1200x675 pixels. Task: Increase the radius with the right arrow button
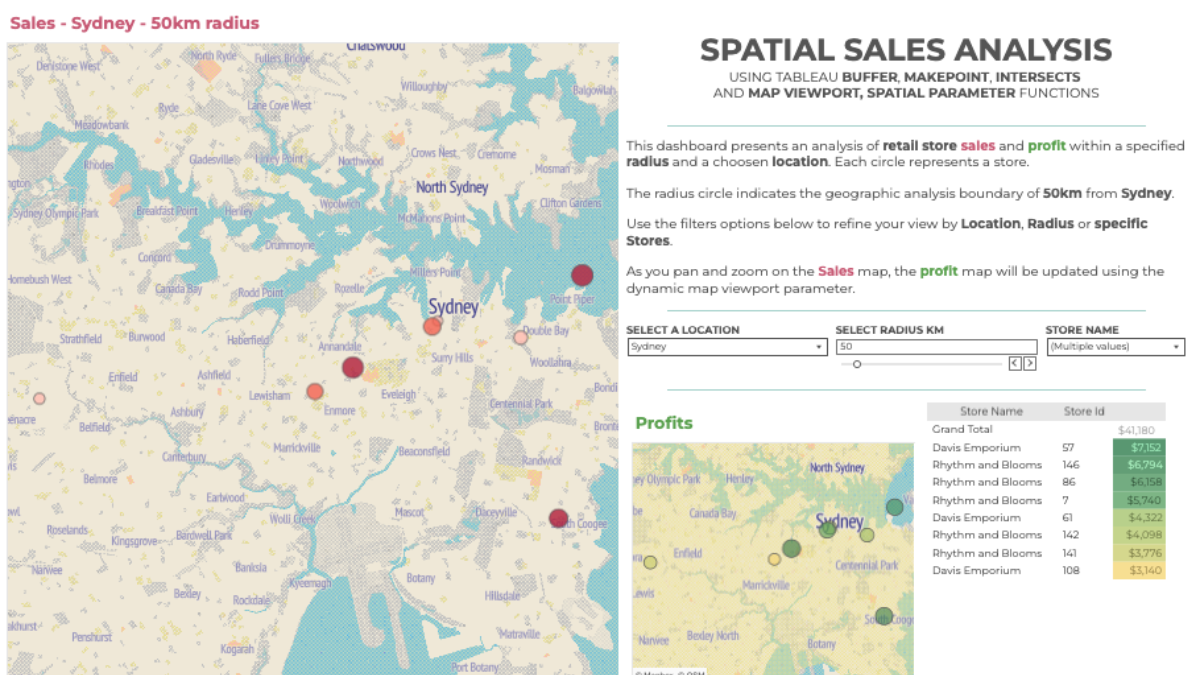(1030, 364)
